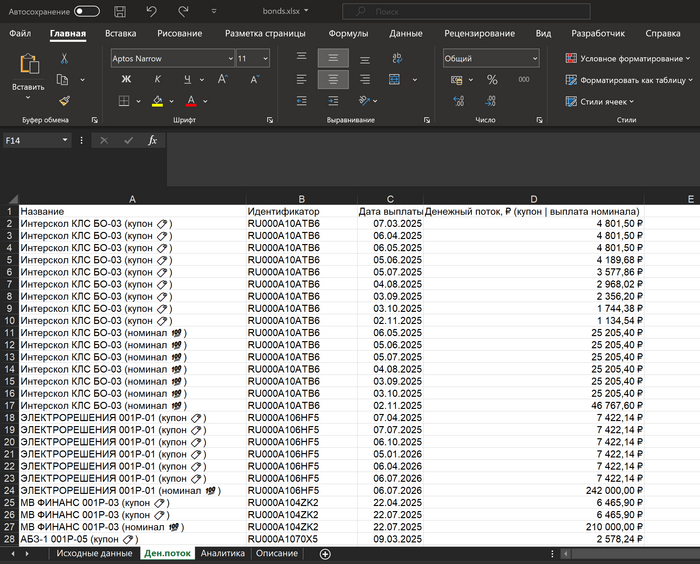
Task: Add a new sheet with plus icon
Action: coord(324,554)
